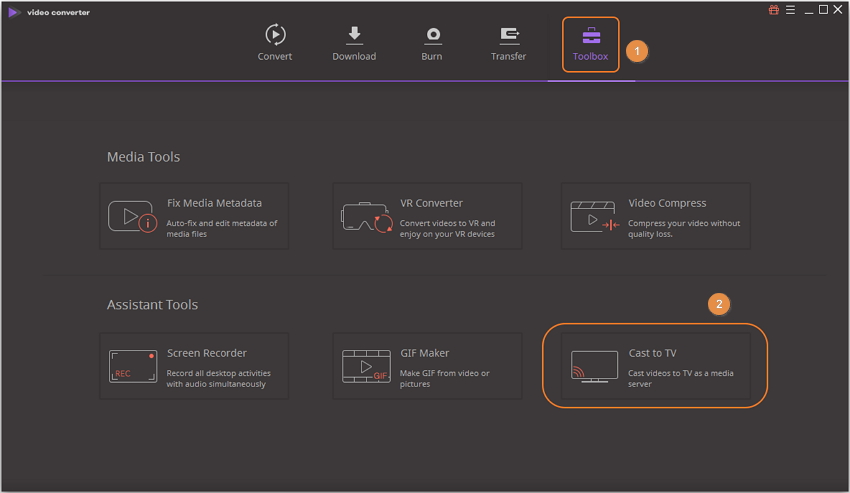Click 'Cast videos to TV as a media server' text
Viewport: 850px width, 493px height.
coord(681,379)
